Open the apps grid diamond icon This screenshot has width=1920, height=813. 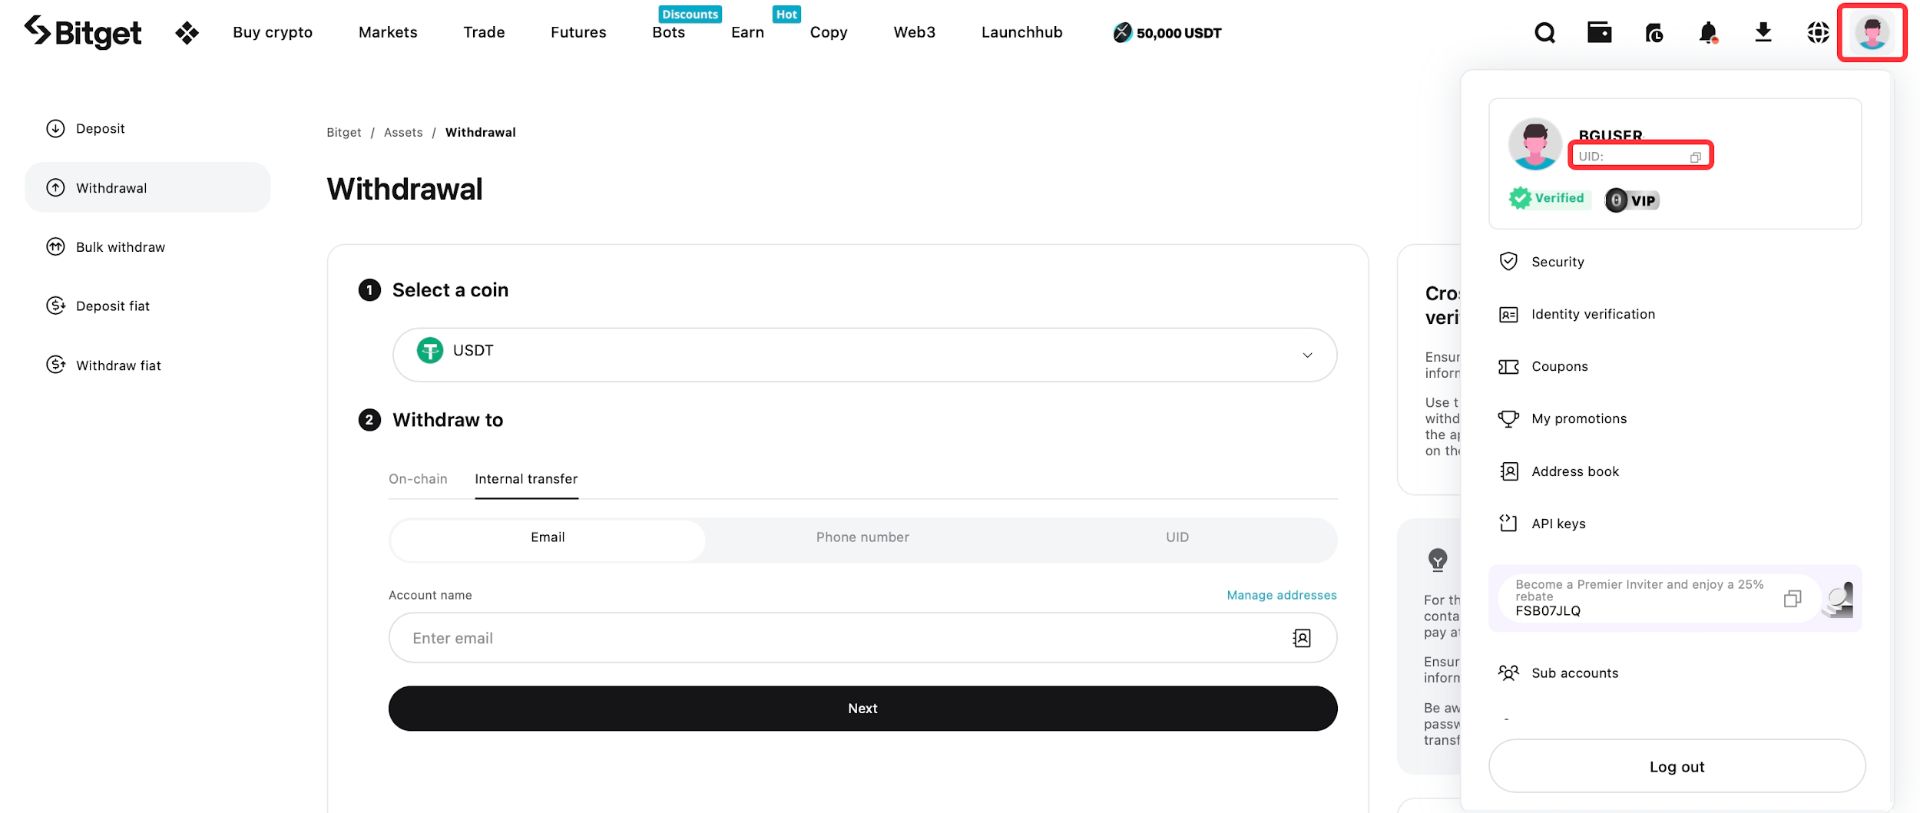coord(187,33)
